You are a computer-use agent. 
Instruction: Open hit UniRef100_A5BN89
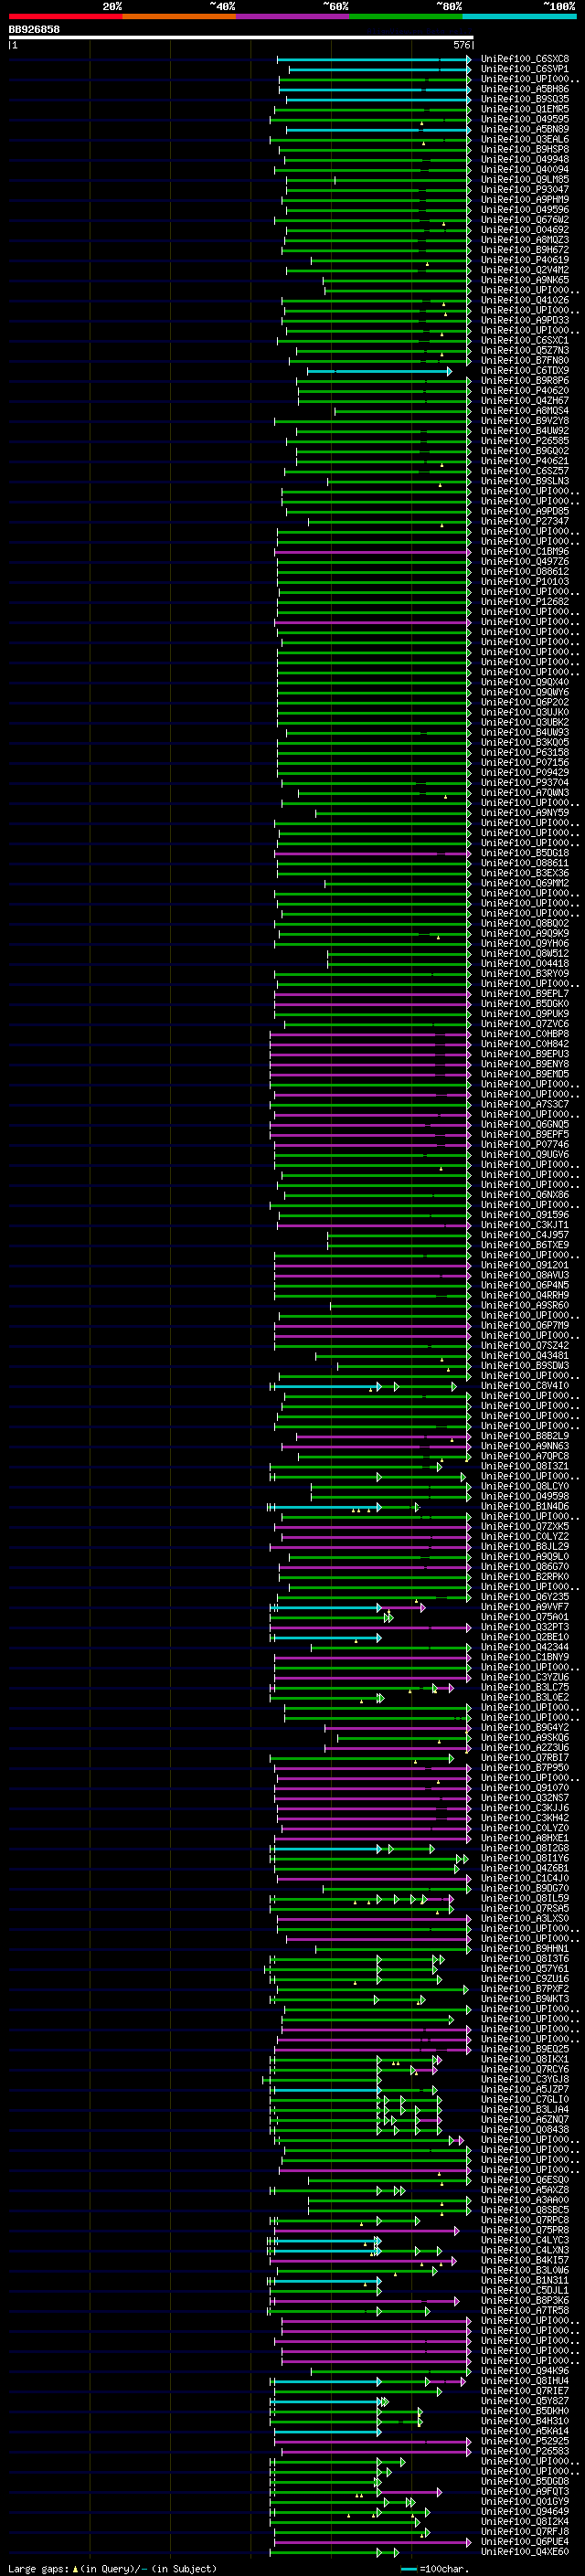(525, 129)
